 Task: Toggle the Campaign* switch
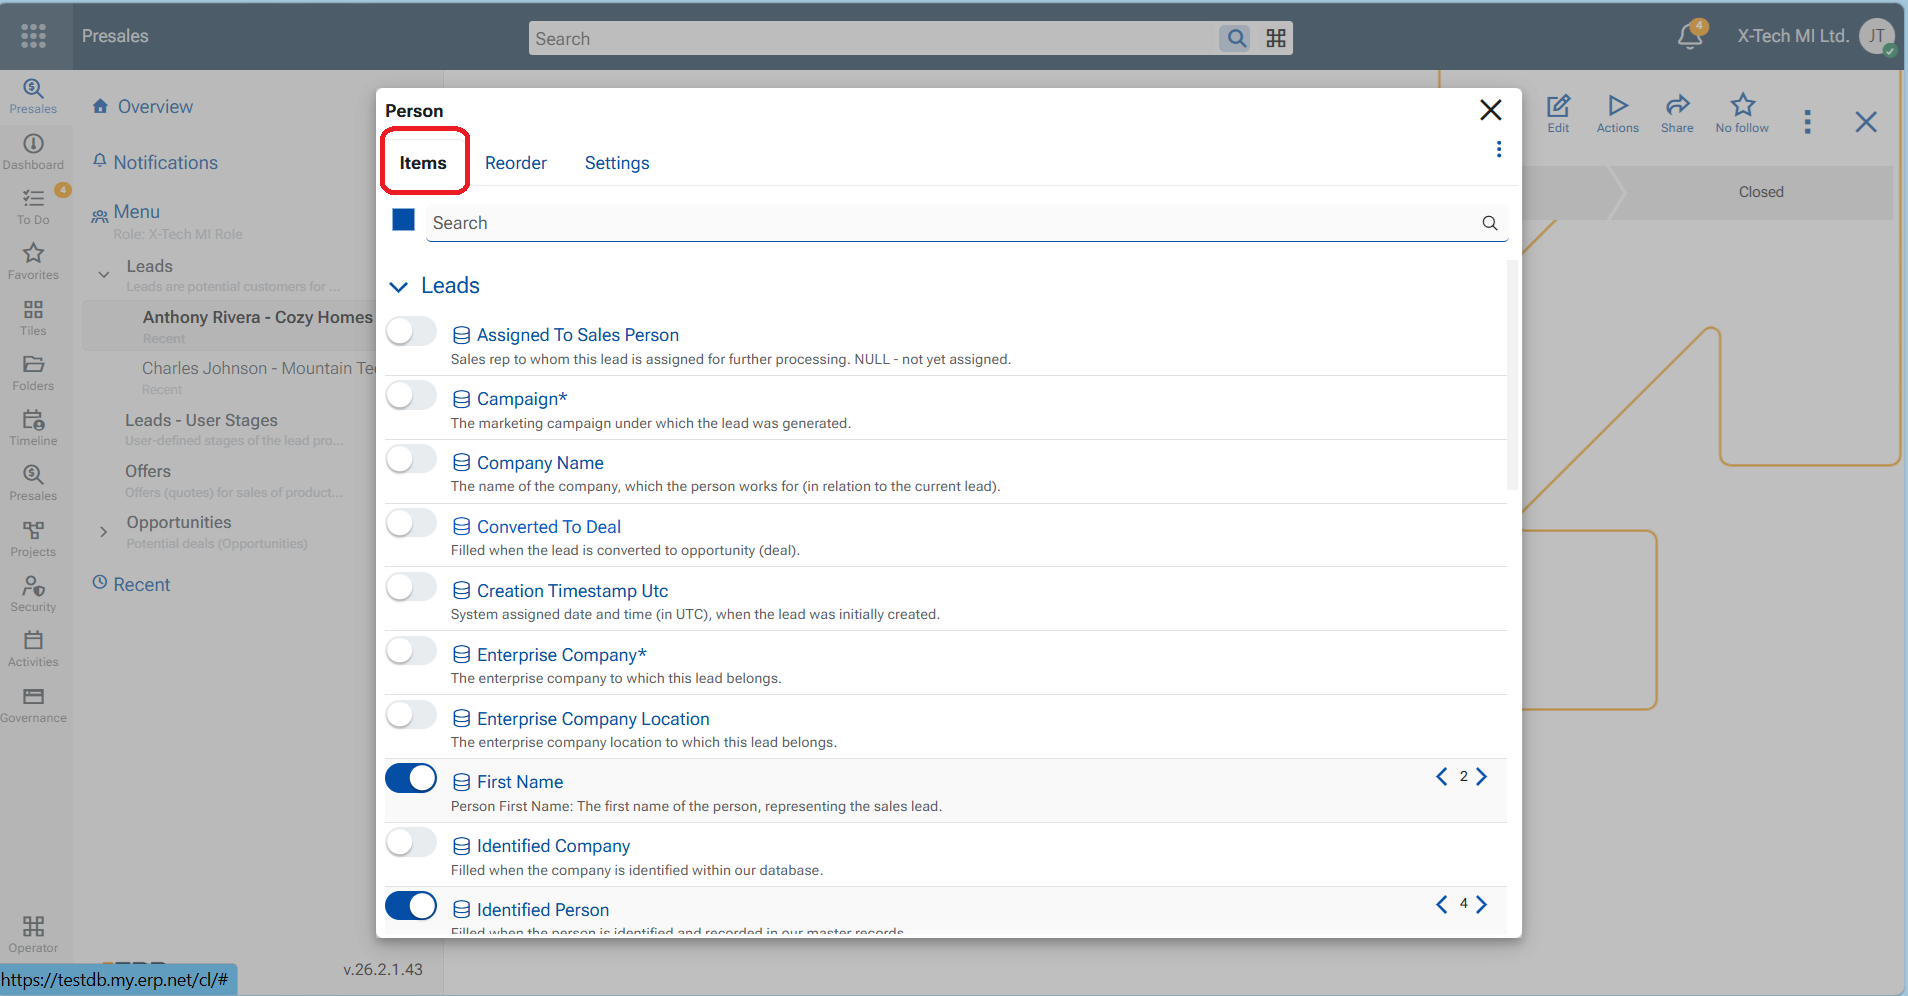[411, 395]
